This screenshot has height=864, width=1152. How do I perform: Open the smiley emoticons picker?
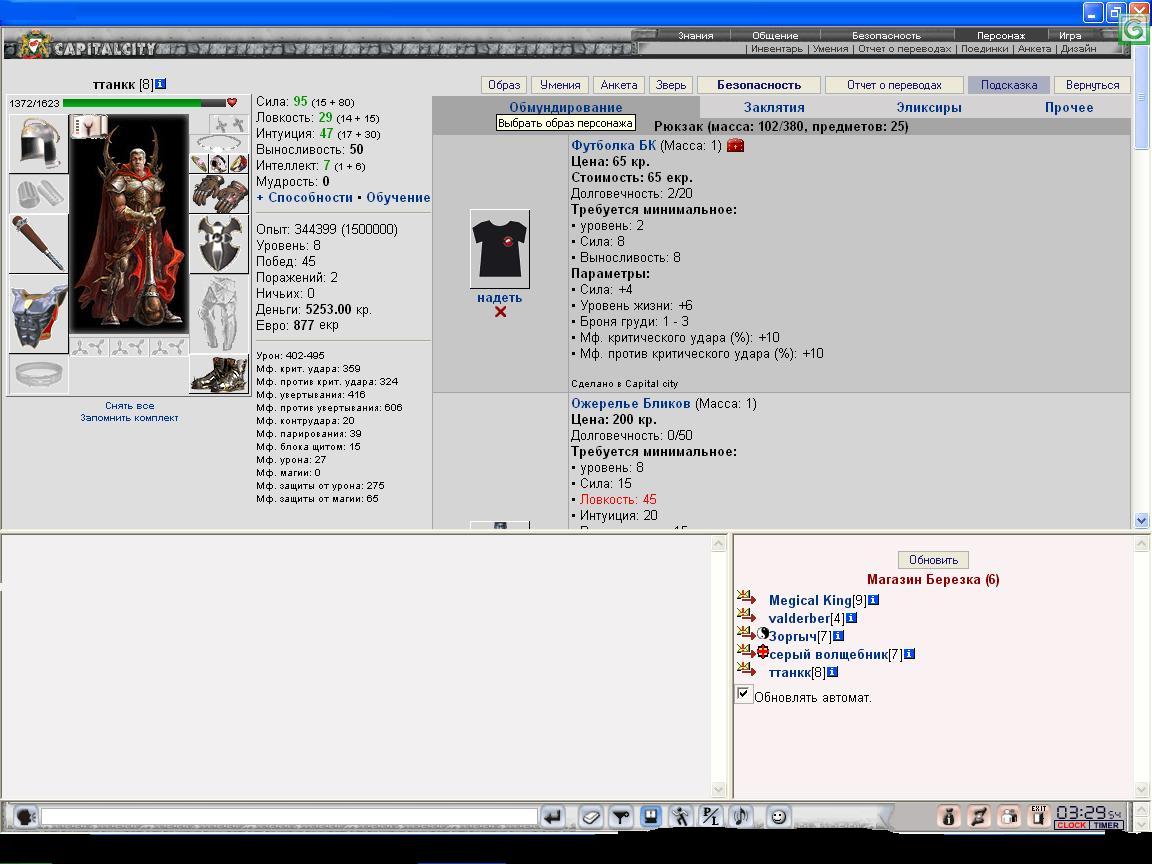tap(779, 816)
